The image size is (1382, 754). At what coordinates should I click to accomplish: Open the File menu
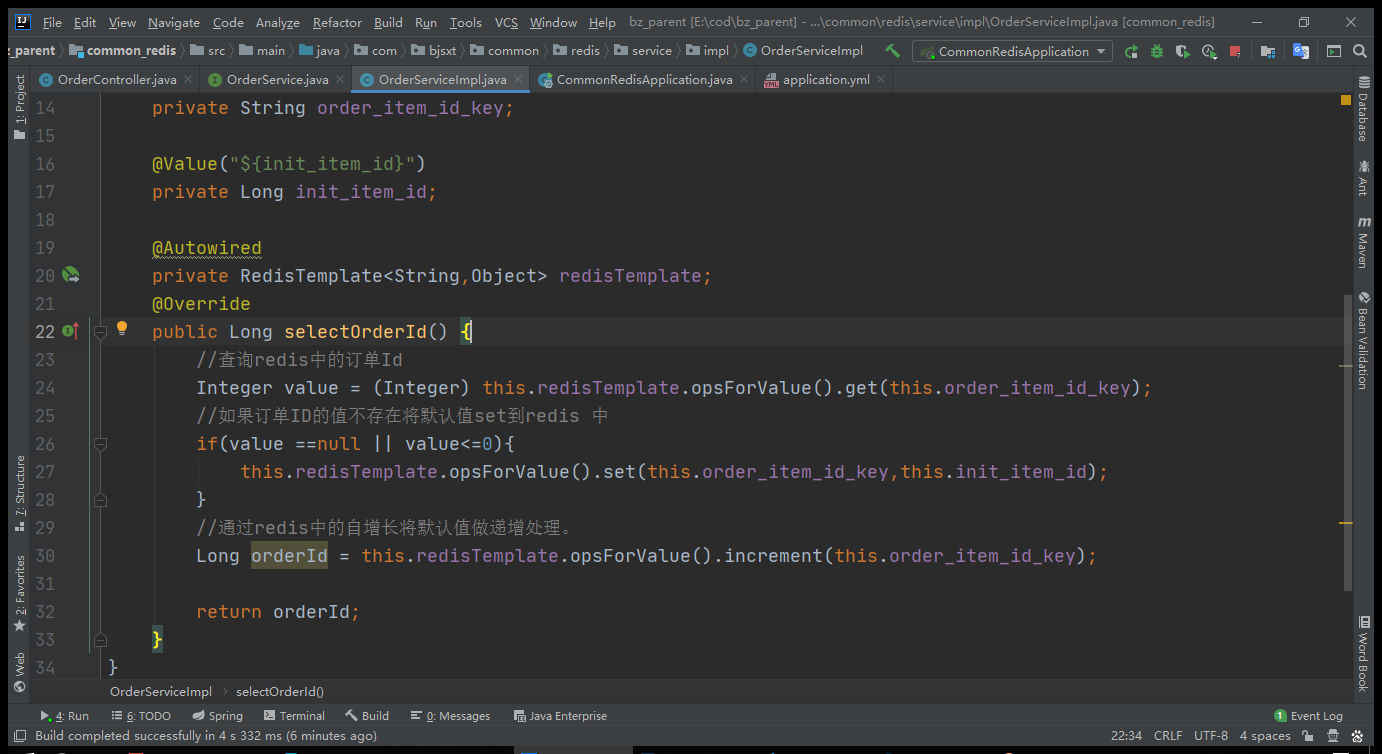click(x=53, y=22)
